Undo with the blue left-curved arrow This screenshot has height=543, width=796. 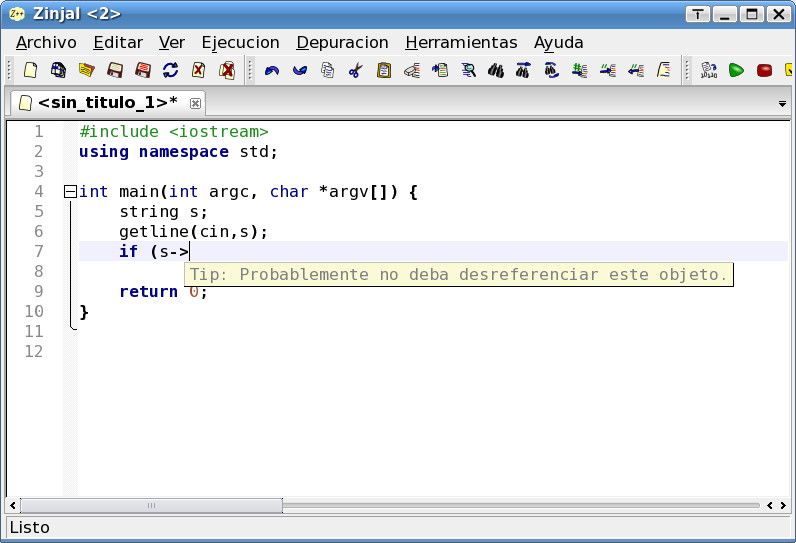coord(272,70)
